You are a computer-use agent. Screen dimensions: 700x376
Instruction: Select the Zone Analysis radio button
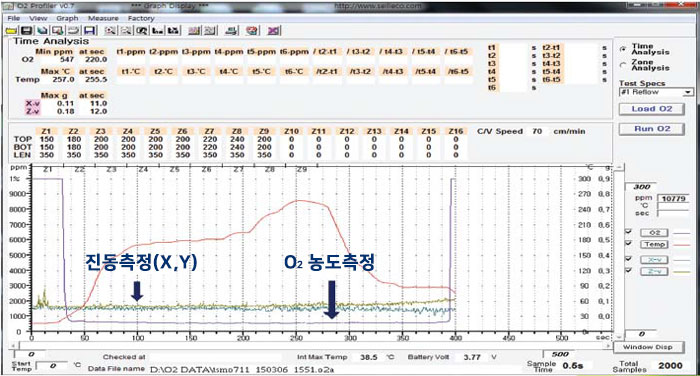[x=623, y=65]
